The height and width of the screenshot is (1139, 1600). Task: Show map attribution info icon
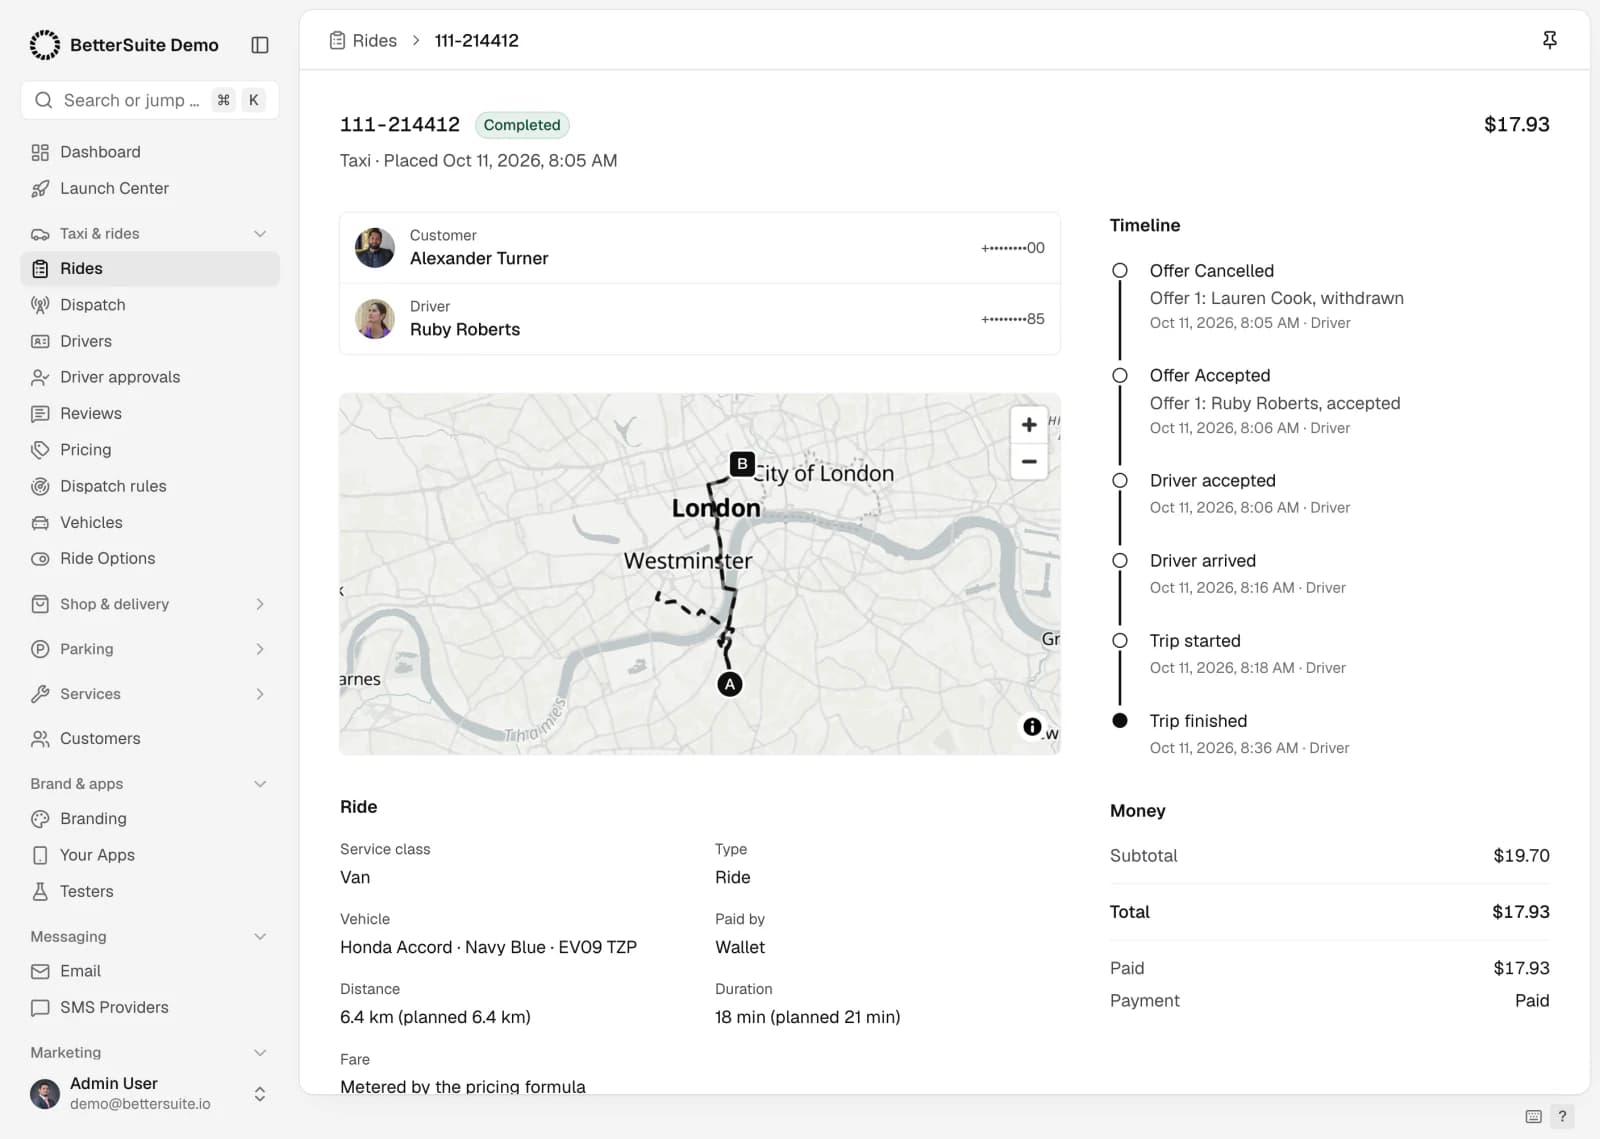click(1032, 727)
